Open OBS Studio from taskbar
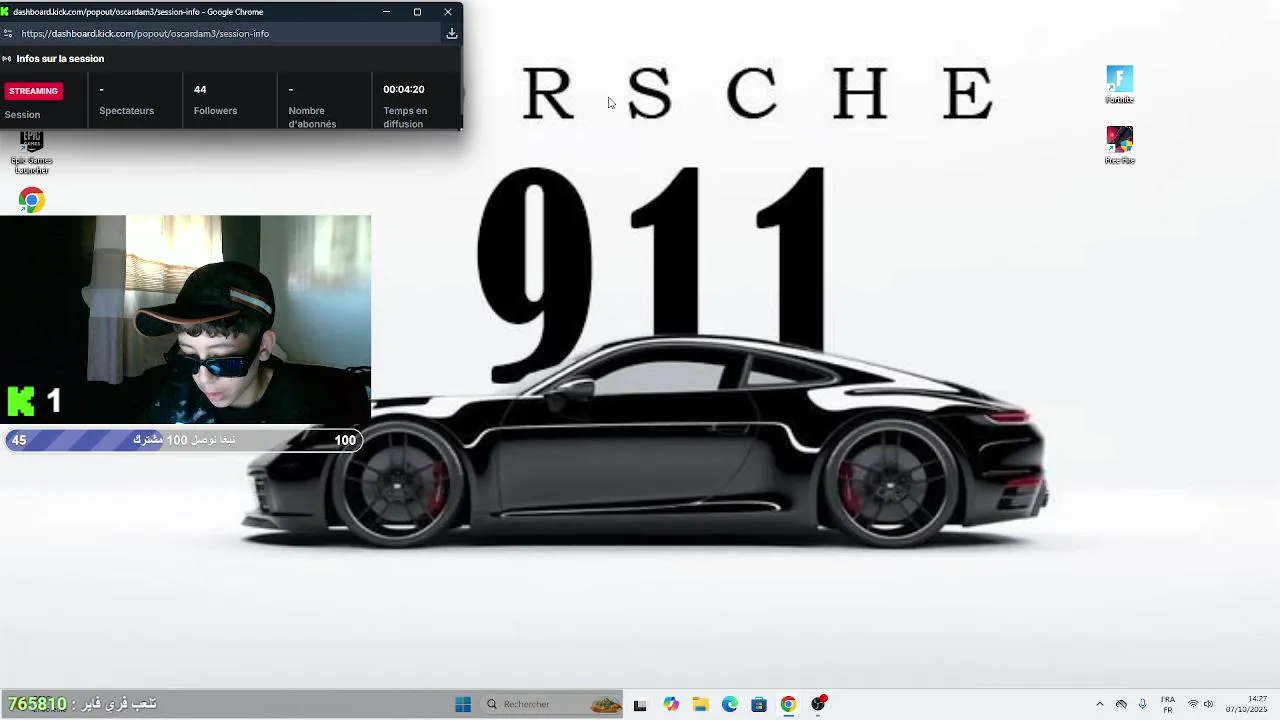The height and width of the screenshot is (720, 1280). pyautogui.click(x=818, y=704)
